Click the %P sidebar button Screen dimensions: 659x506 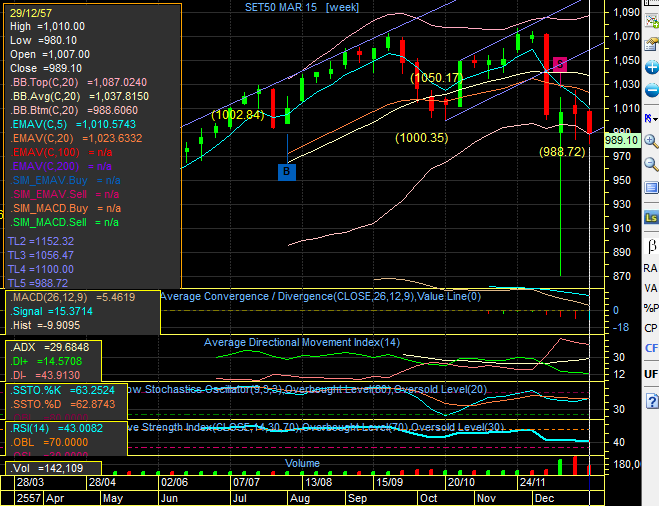coord(651,308)
